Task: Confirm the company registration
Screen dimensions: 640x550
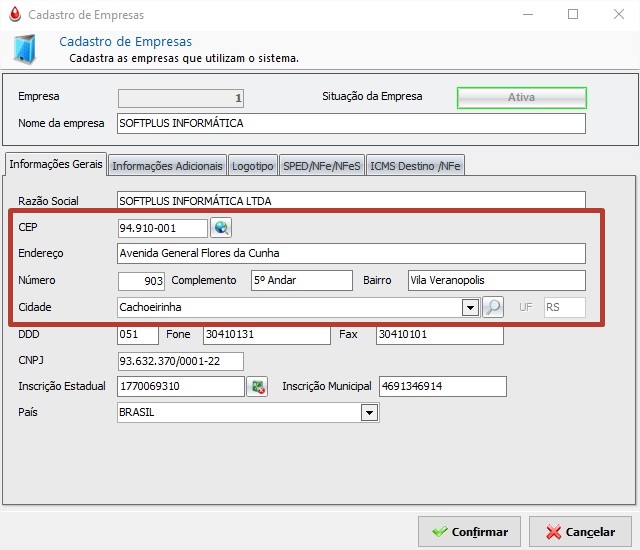Action: coord(469,532)
